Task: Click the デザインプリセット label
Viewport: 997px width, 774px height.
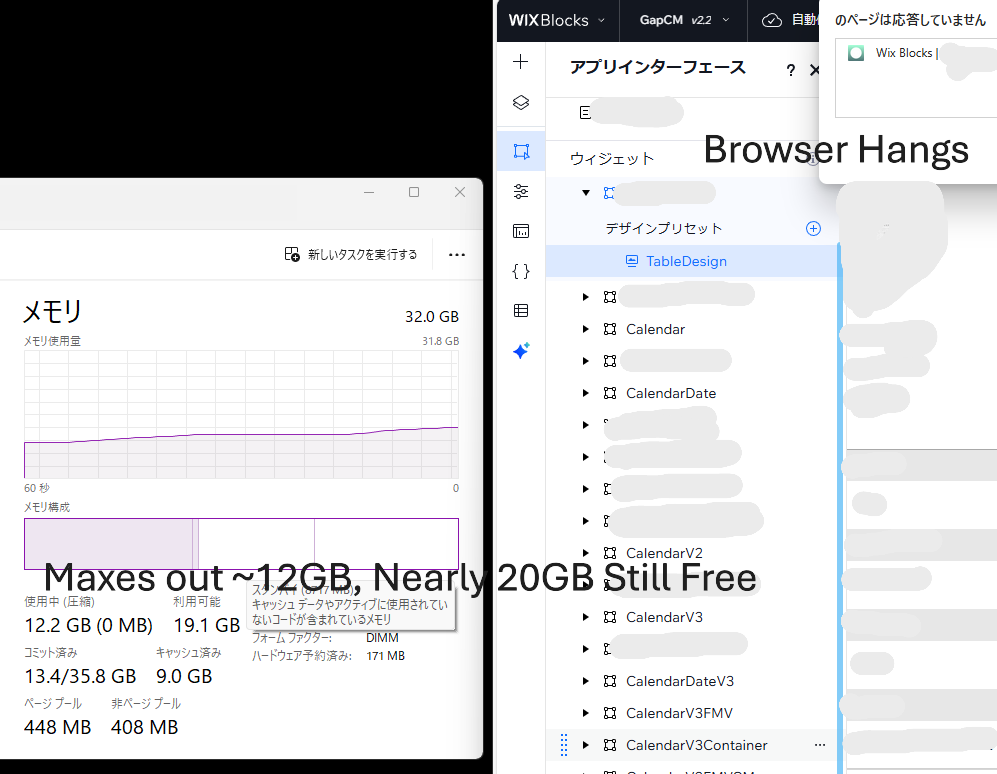Action: (x=663, y=228)
